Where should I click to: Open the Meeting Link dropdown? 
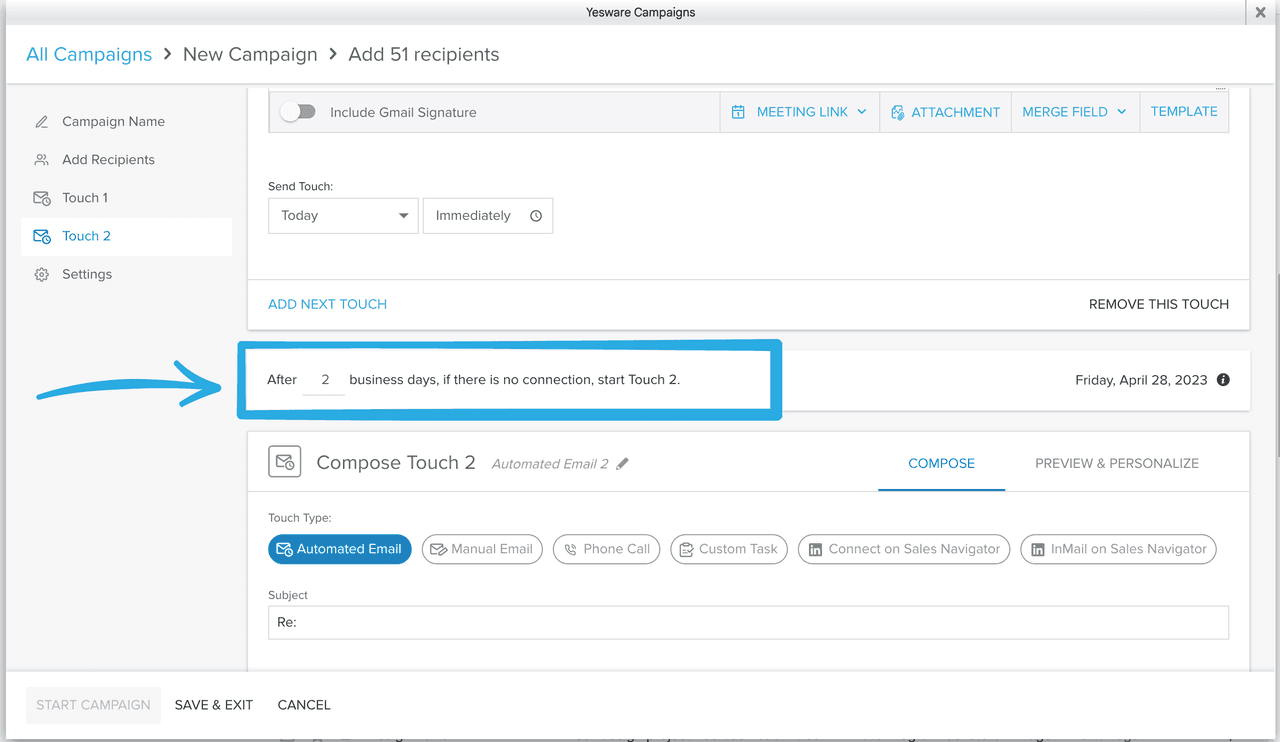tap(799, 111)
